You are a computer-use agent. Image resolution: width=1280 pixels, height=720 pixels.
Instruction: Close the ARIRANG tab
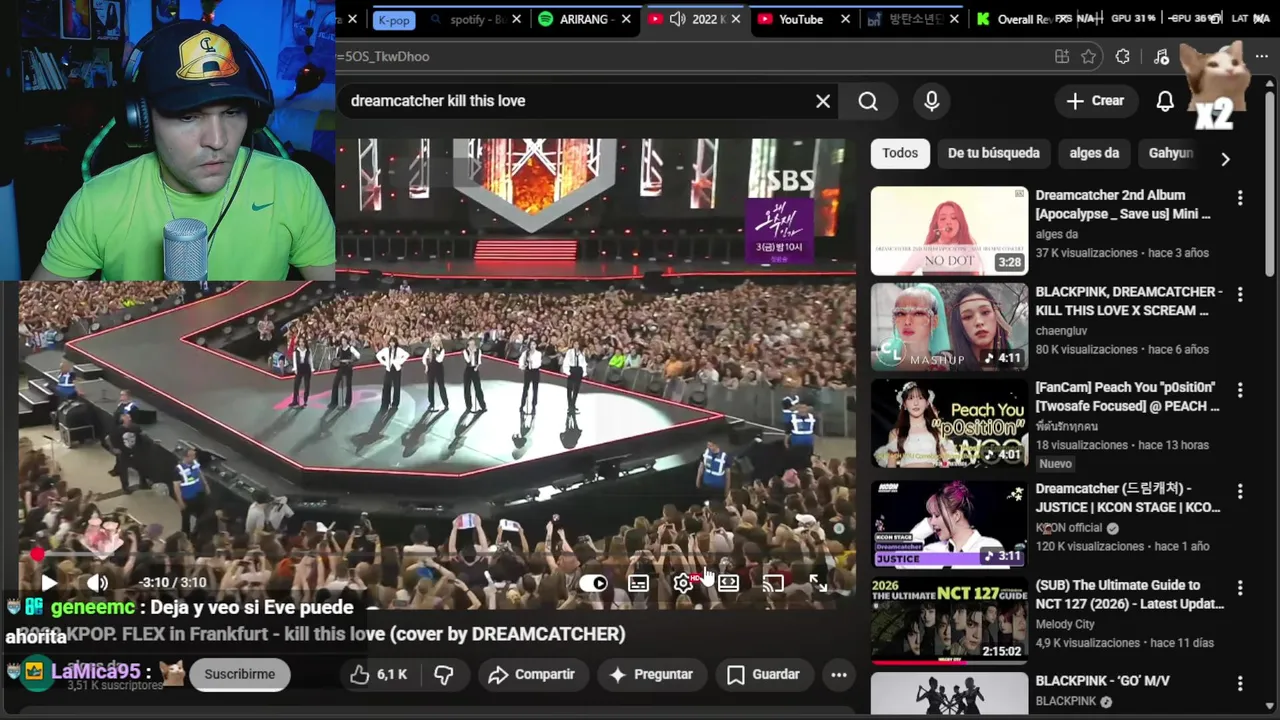627,19
